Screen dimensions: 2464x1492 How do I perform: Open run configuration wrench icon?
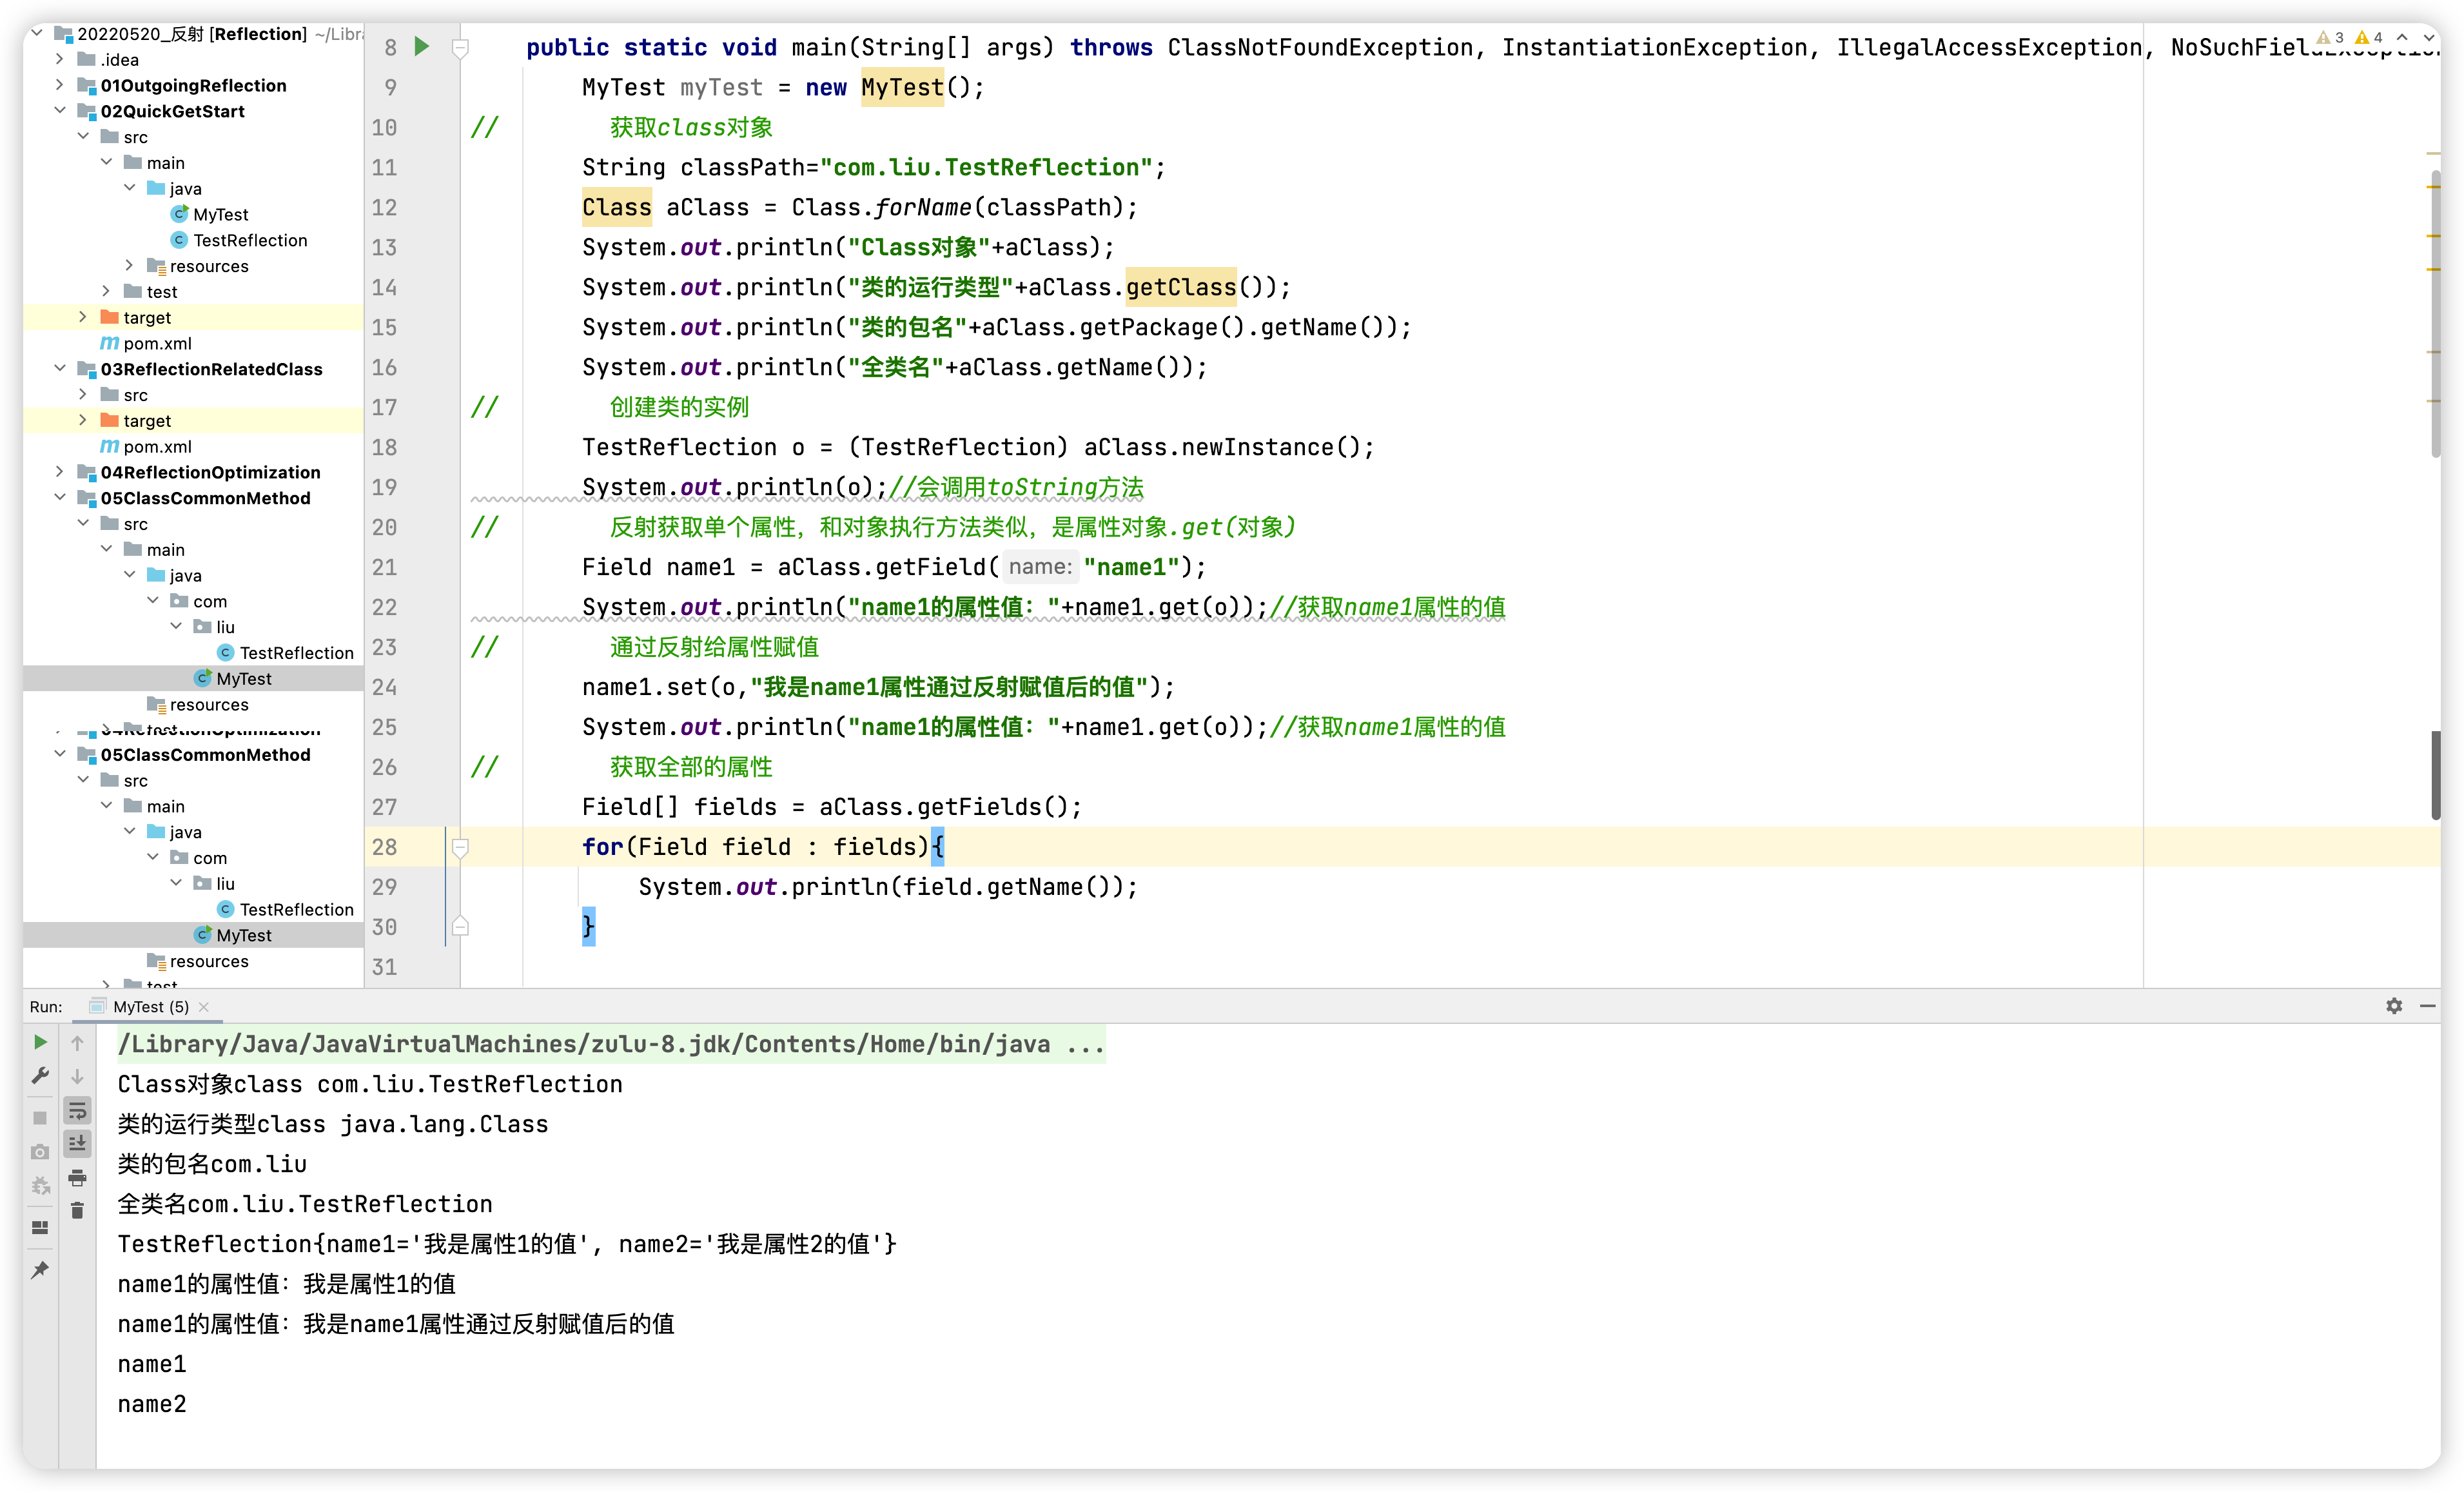(x=40, y=1076)
